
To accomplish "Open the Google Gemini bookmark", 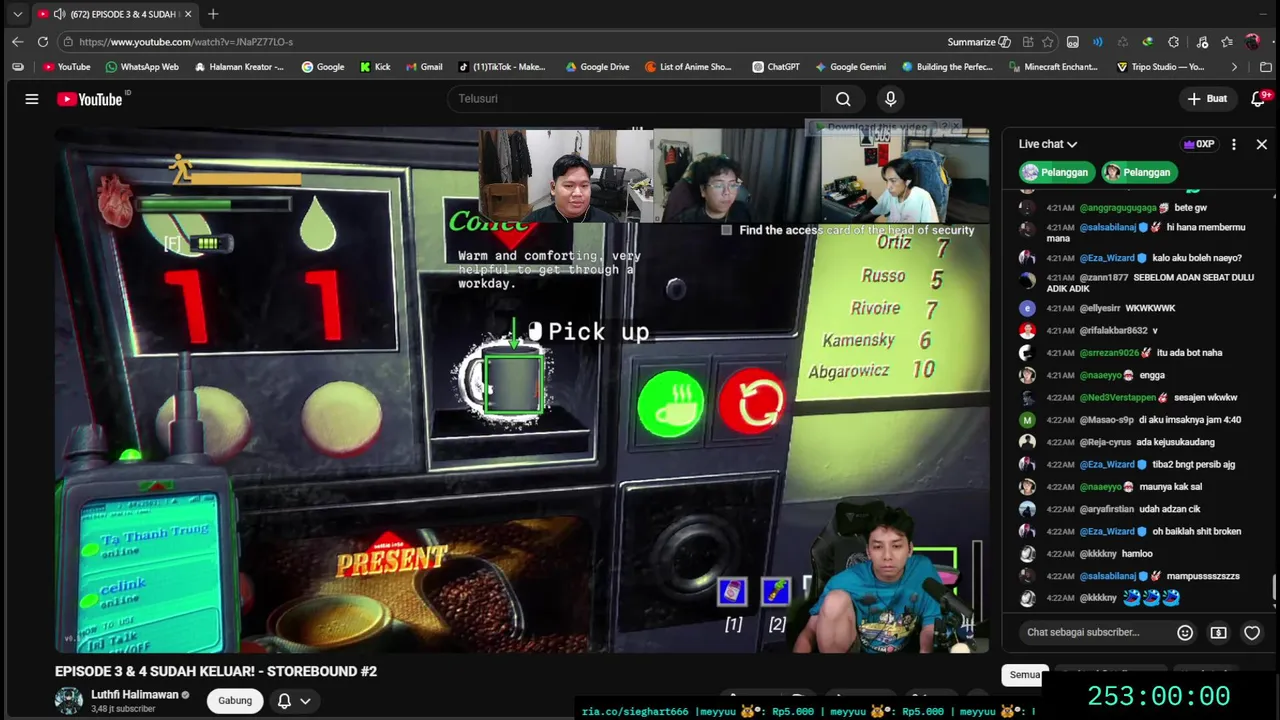I will [x=850, y=67].
